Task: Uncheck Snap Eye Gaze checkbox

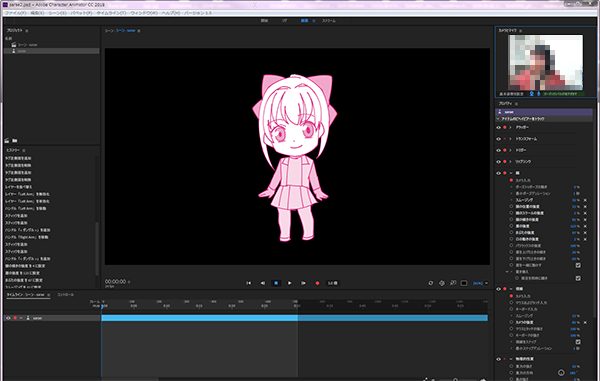Action: [x=578, y=342]
